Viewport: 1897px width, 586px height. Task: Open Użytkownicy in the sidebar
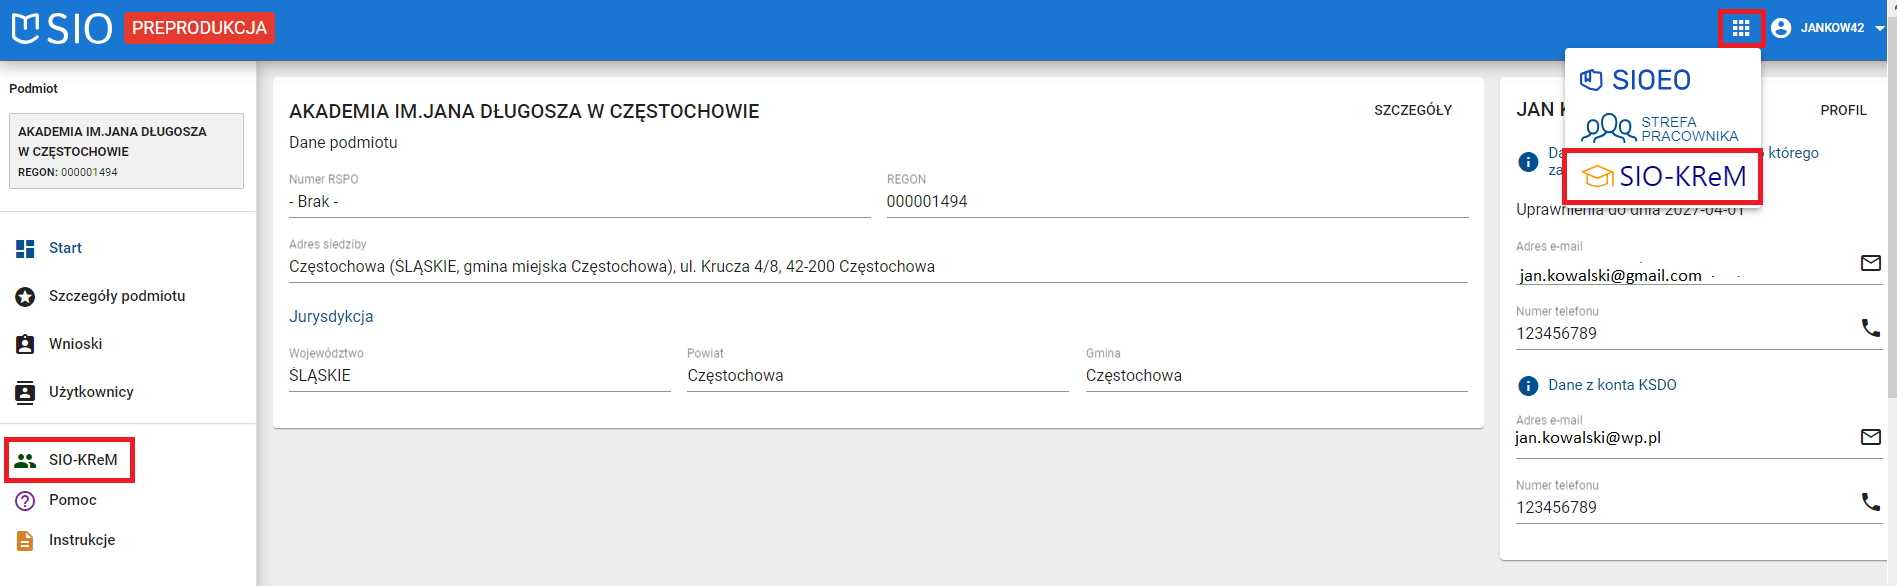pyautogui.click(x=90, y=392)
